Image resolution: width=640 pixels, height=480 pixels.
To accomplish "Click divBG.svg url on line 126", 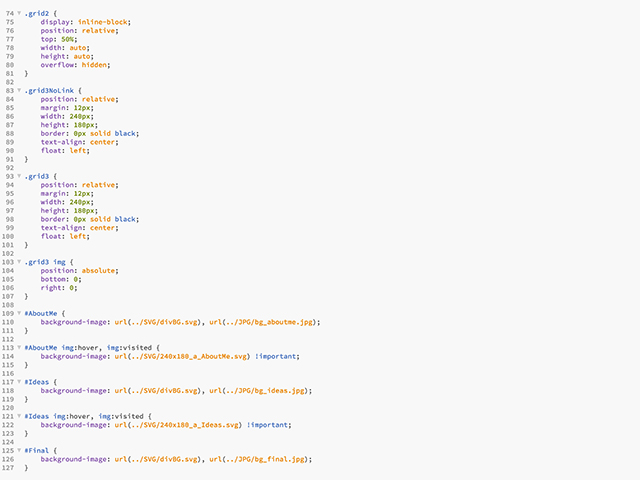I will click(x=158, y=459).
